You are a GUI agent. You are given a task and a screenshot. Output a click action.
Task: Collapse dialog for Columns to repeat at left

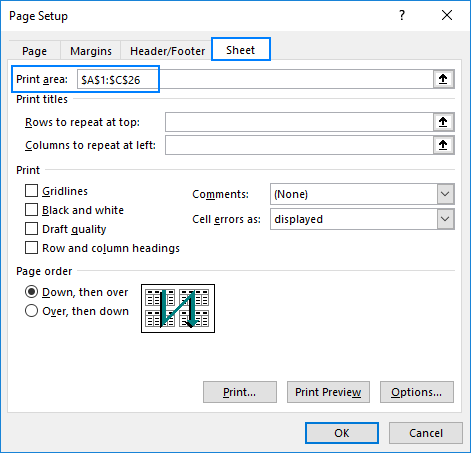(x=443, y=145)
